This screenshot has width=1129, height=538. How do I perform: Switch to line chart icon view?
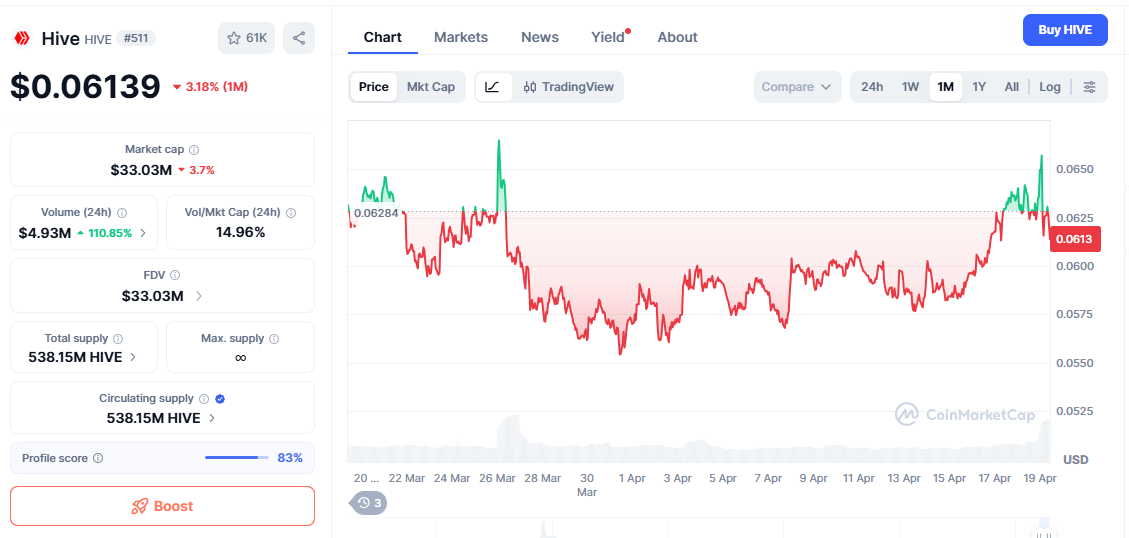(492, 87)
